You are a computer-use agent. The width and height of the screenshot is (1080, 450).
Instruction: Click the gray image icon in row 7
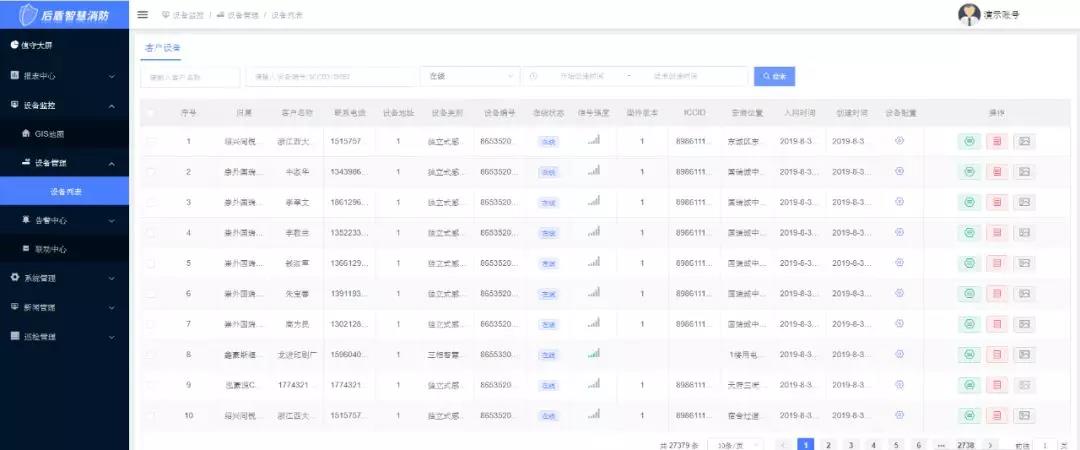[x=1024, y=324]
